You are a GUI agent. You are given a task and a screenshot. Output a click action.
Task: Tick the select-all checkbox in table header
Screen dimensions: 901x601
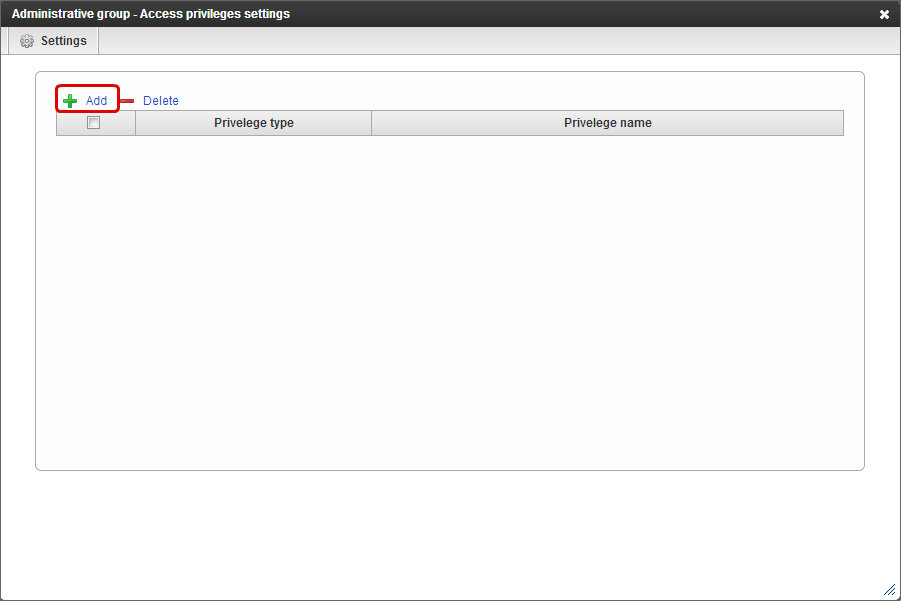pyautogui.click(x=93, y=122)
